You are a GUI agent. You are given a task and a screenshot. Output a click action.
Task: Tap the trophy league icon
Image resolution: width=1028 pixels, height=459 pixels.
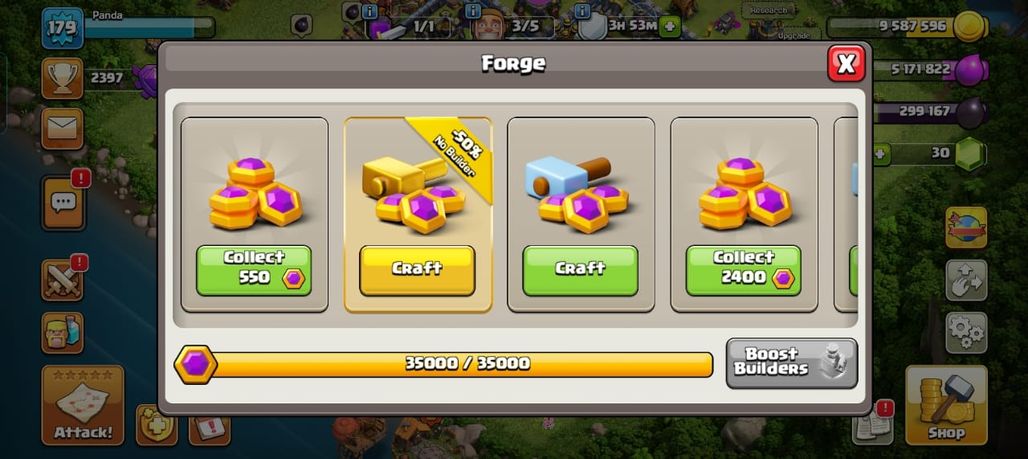(62, 78)
